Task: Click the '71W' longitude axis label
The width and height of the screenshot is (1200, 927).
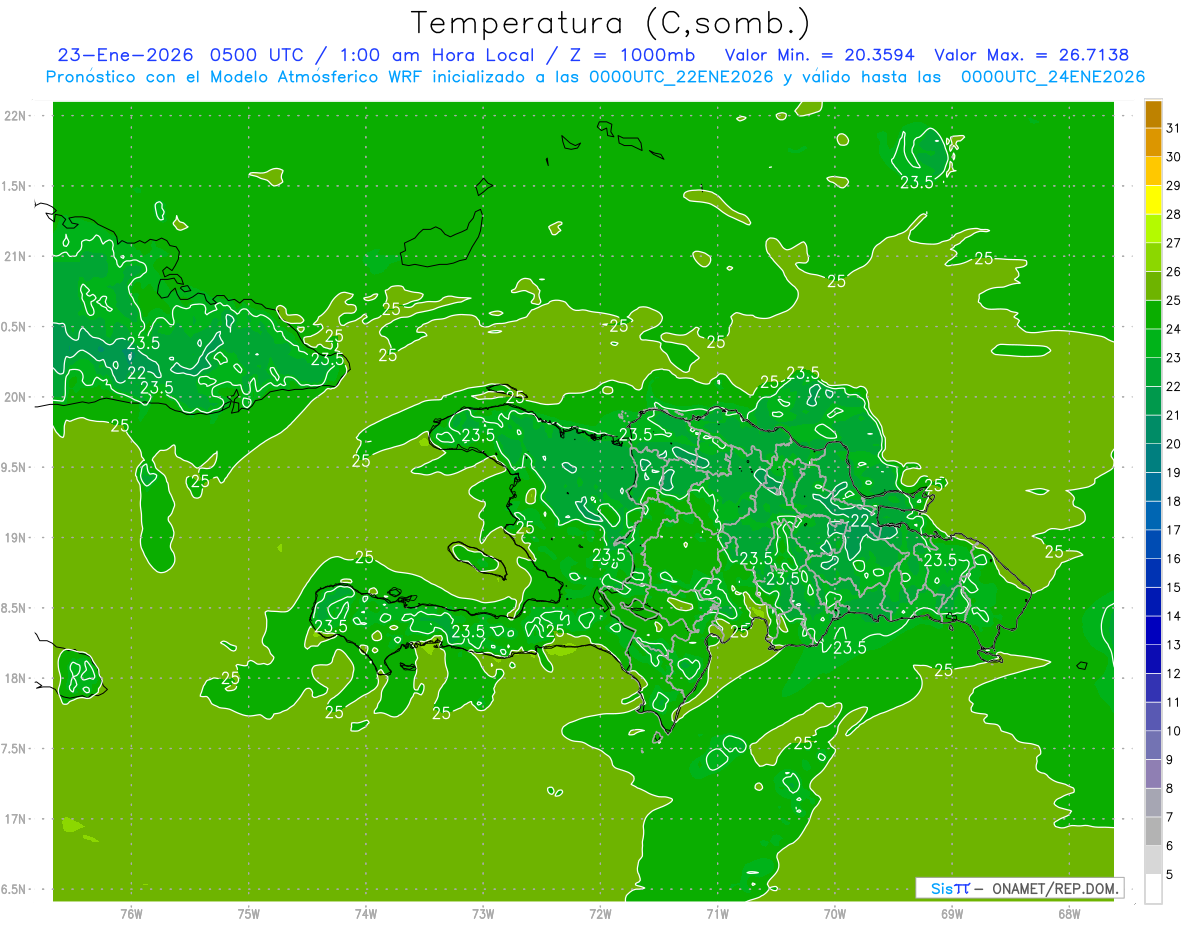Action: click(x=717, y=913)
